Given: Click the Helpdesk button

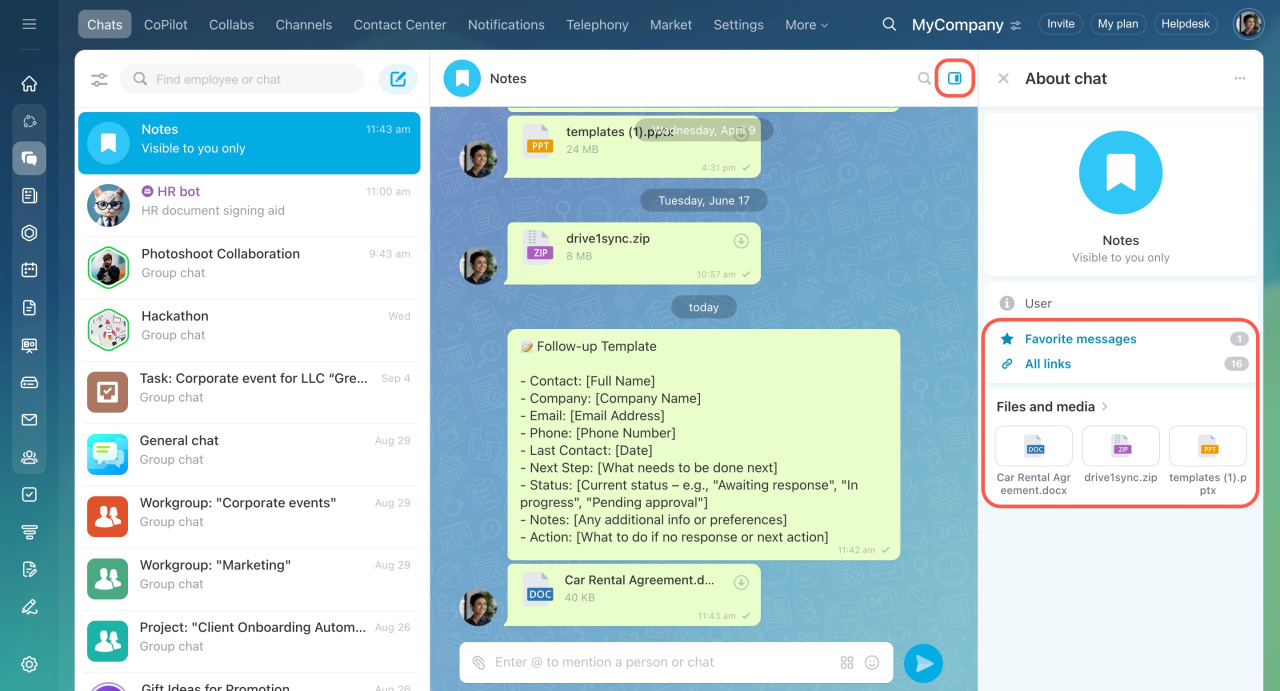Looking at the screenshot, I should coord(1186,24).
